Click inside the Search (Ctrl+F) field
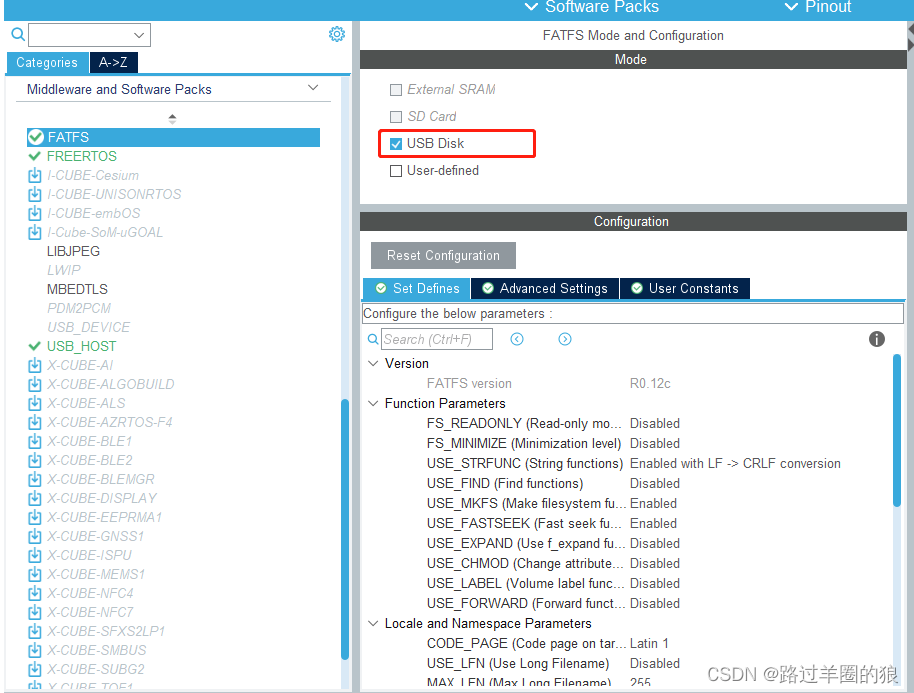The height and width of the screenshot is (693, 914). [x=435, y=339]
